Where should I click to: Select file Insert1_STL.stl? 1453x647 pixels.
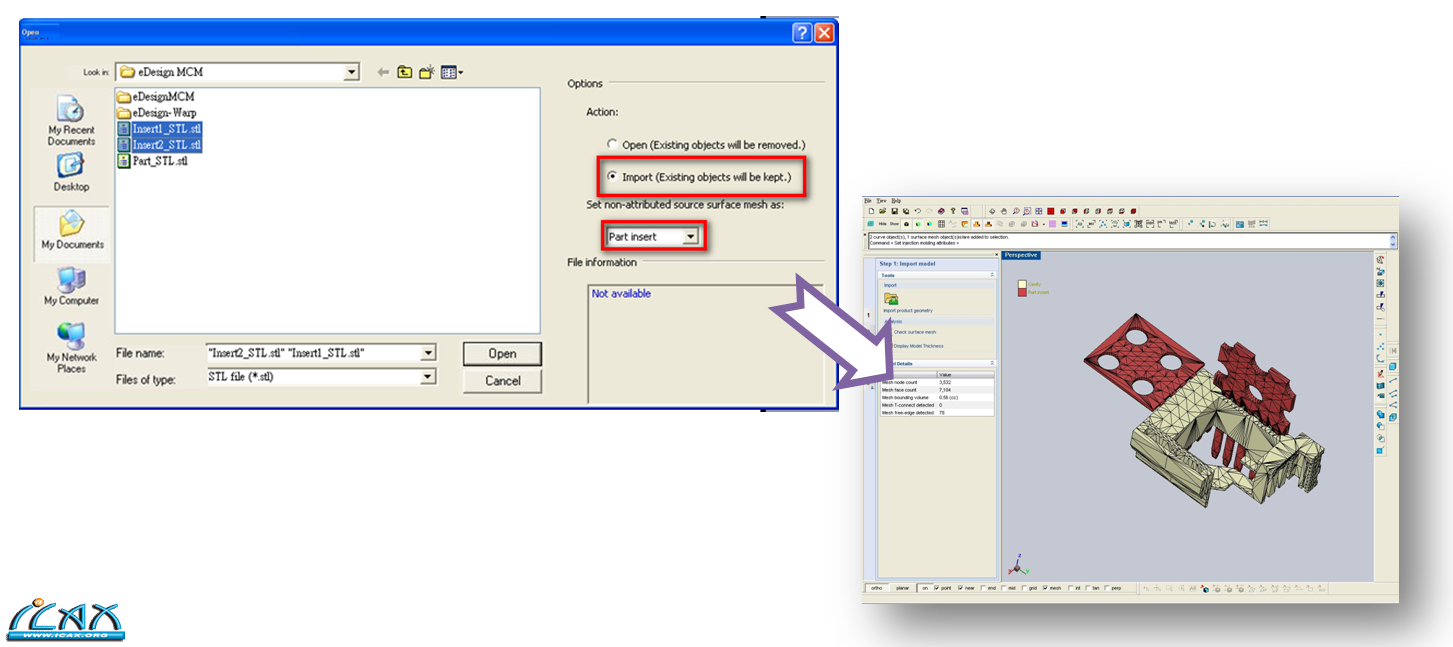(159, 129)
